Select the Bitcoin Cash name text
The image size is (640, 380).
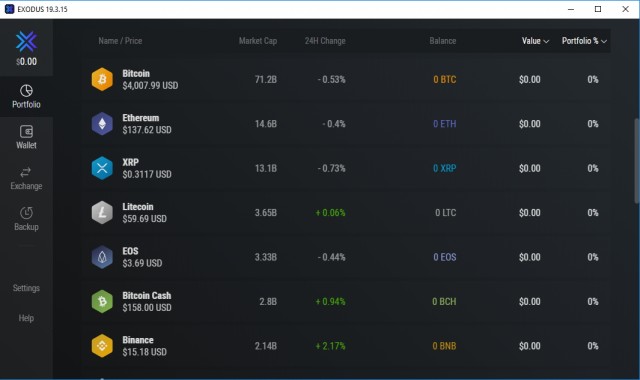(147, 296)
